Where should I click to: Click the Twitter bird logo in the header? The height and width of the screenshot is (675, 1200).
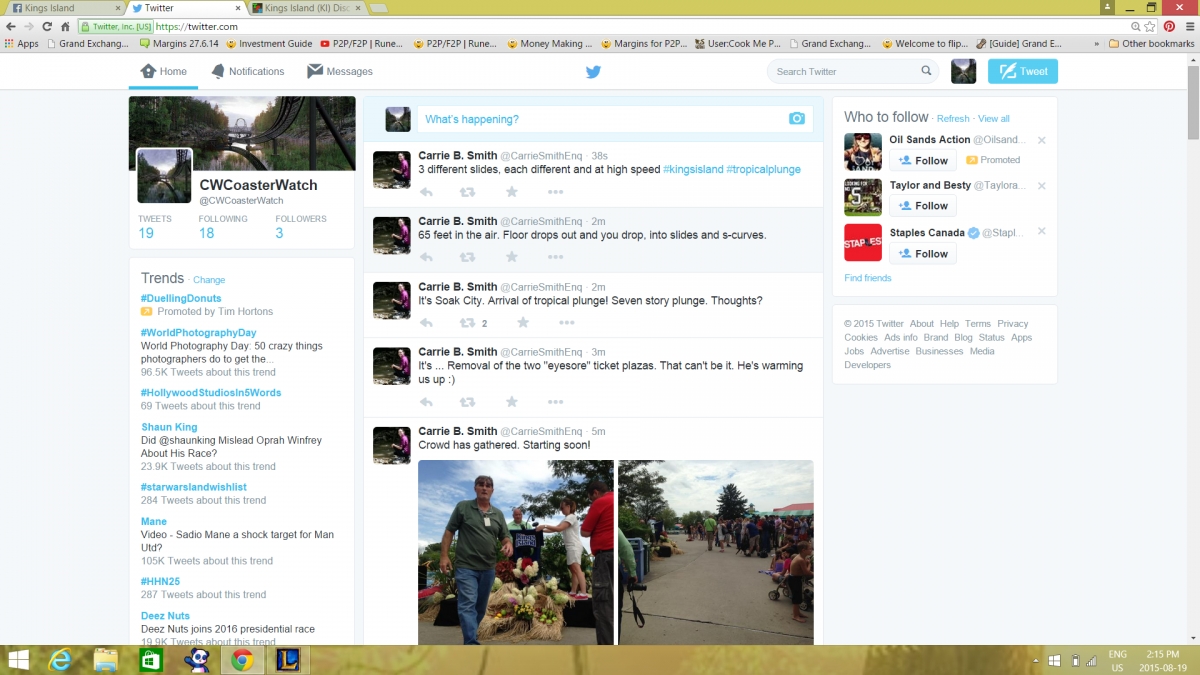(x=593, y=71)
